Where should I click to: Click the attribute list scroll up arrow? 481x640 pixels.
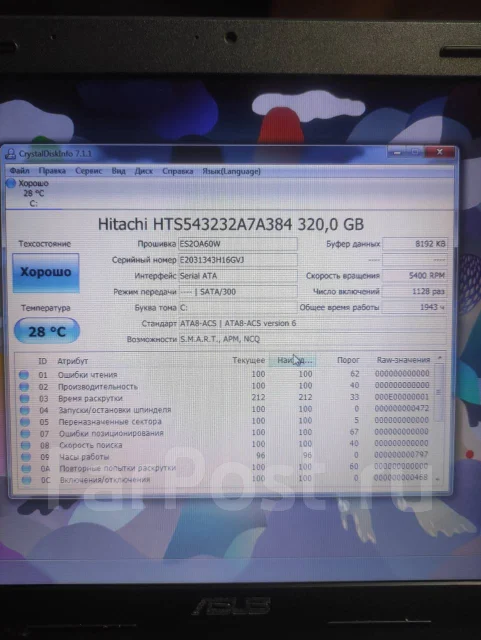tap(440, 358)
